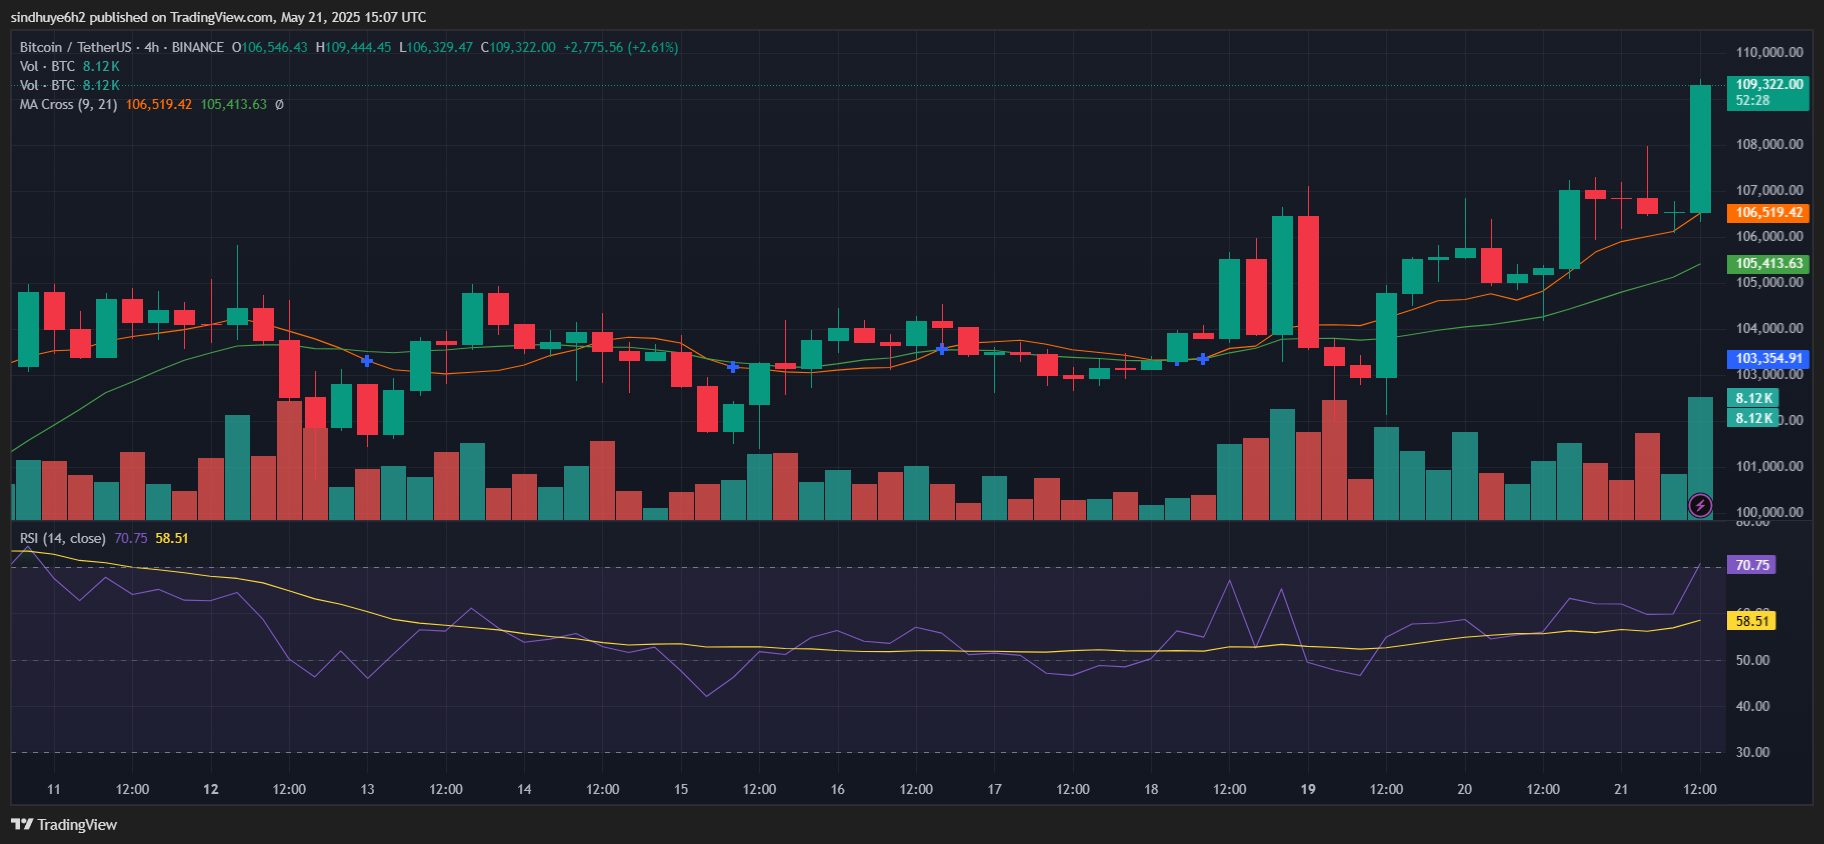Viewport: 1824px width, 844px height.
Task: Click the empty-set symbol after MA Cross values
Action: pos(279,105)
